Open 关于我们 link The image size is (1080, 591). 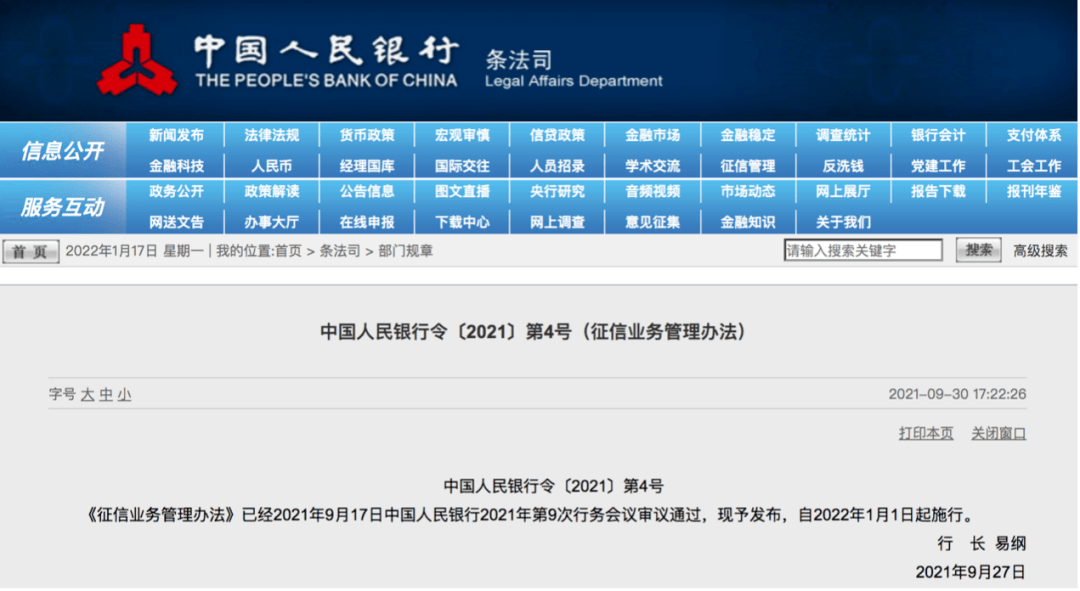(843, 222)
